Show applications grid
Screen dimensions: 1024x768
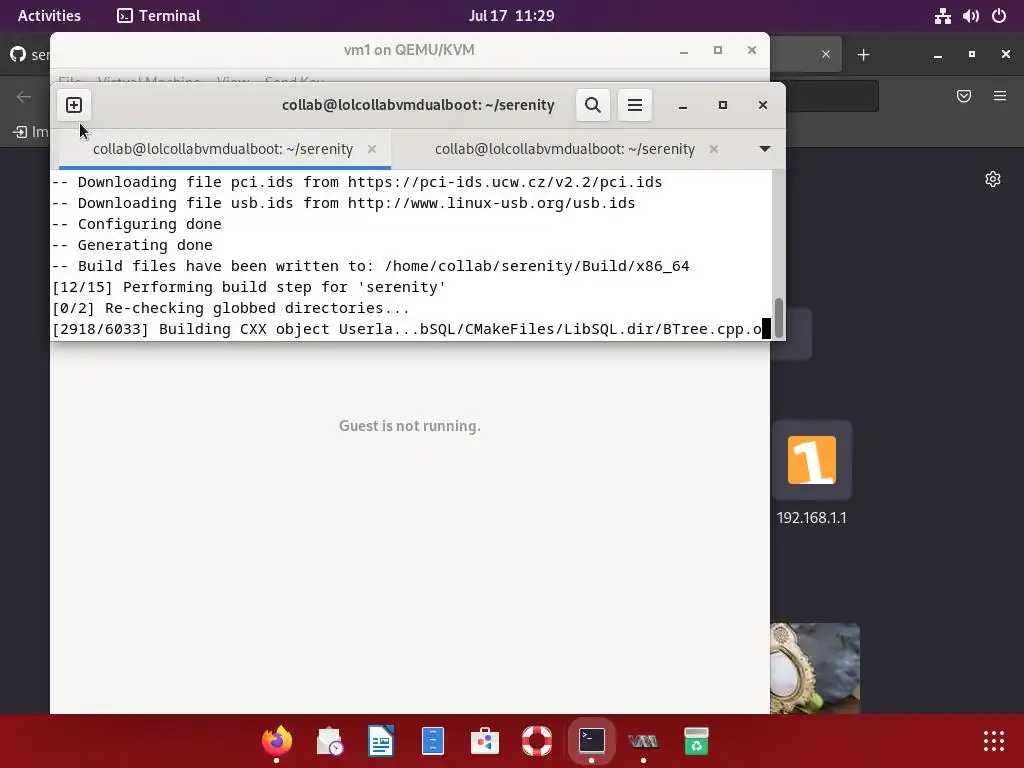[x=994, y=741]
